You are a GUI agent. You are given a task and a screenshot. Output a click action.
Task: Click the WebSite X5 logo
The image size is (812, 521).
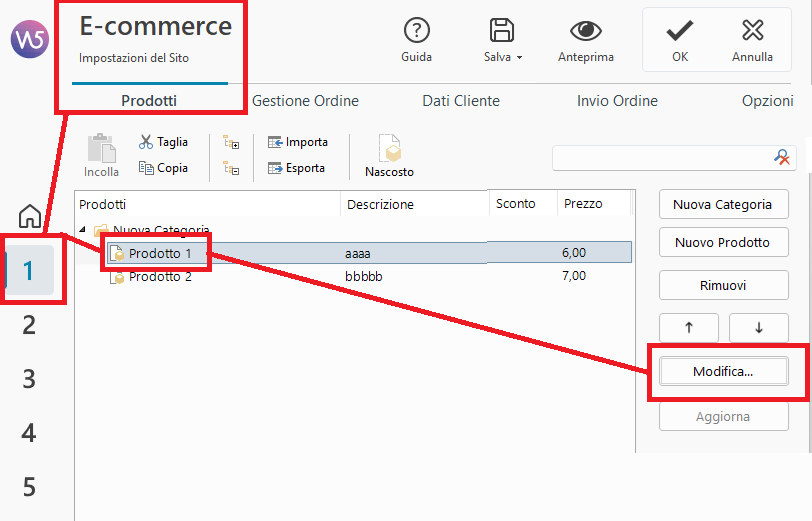pos(30,39)
